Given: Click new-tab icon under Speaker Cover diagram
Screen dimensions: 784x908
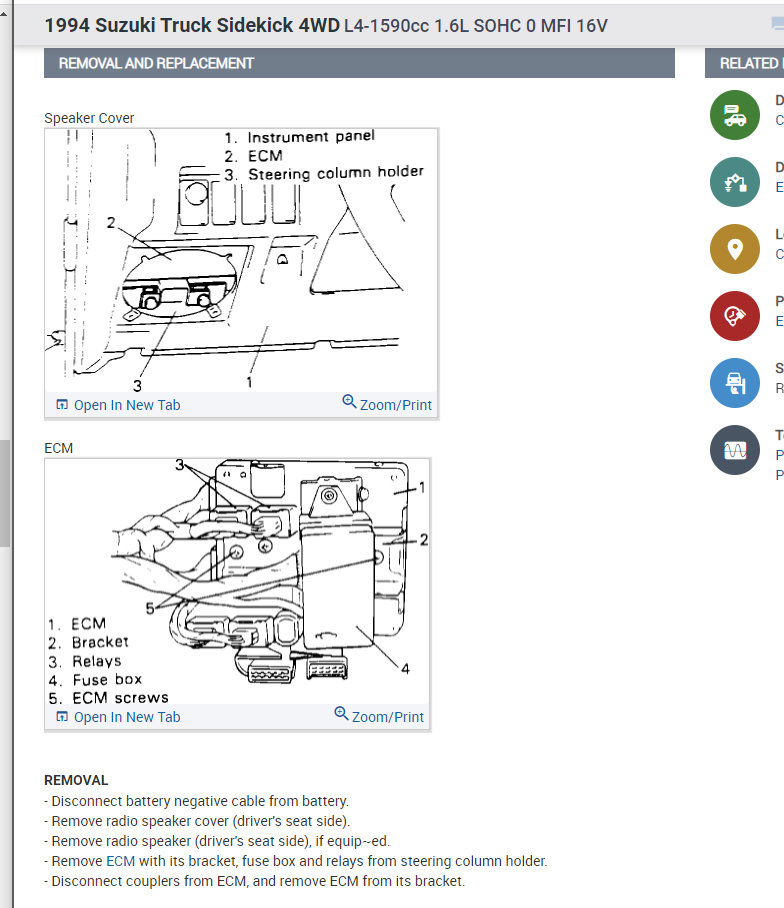Looking at the screenshot, I should tap(62, 405).
